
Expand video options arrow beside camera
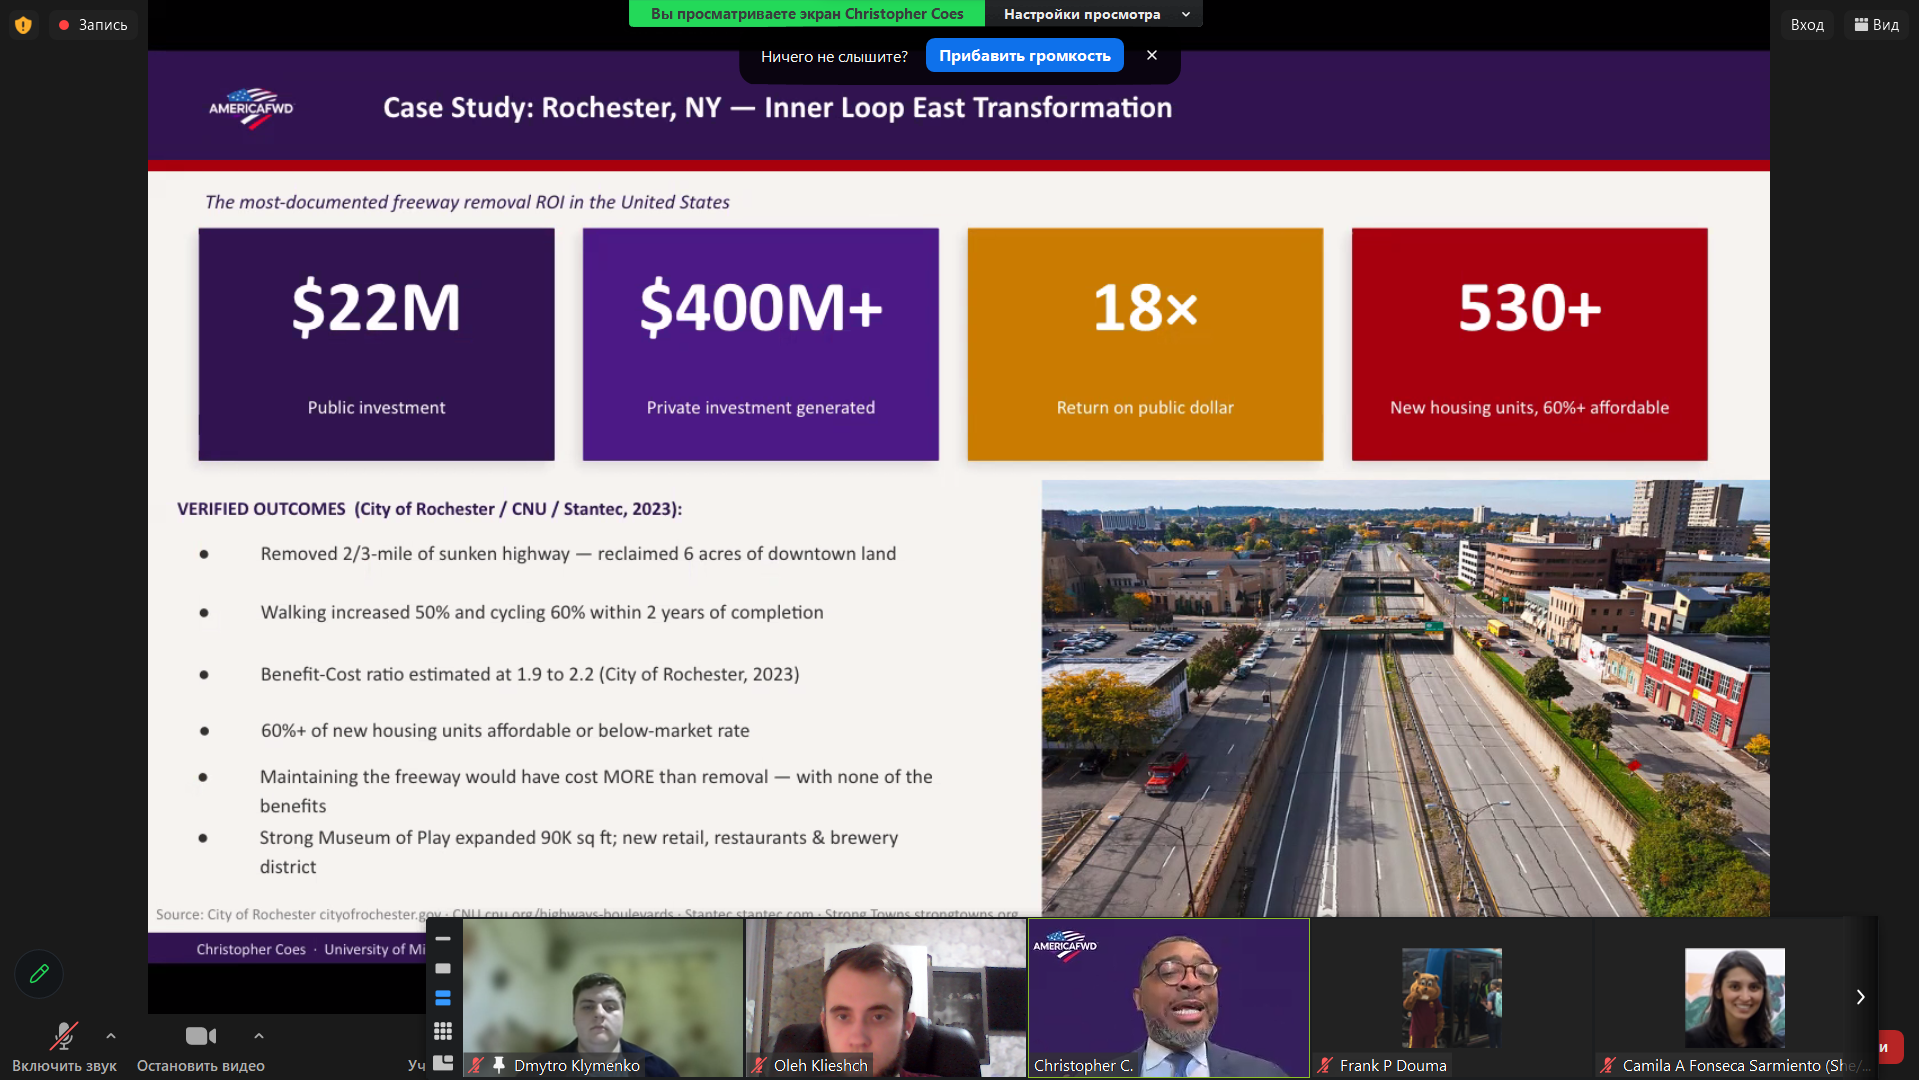(x=259, y=1036)
